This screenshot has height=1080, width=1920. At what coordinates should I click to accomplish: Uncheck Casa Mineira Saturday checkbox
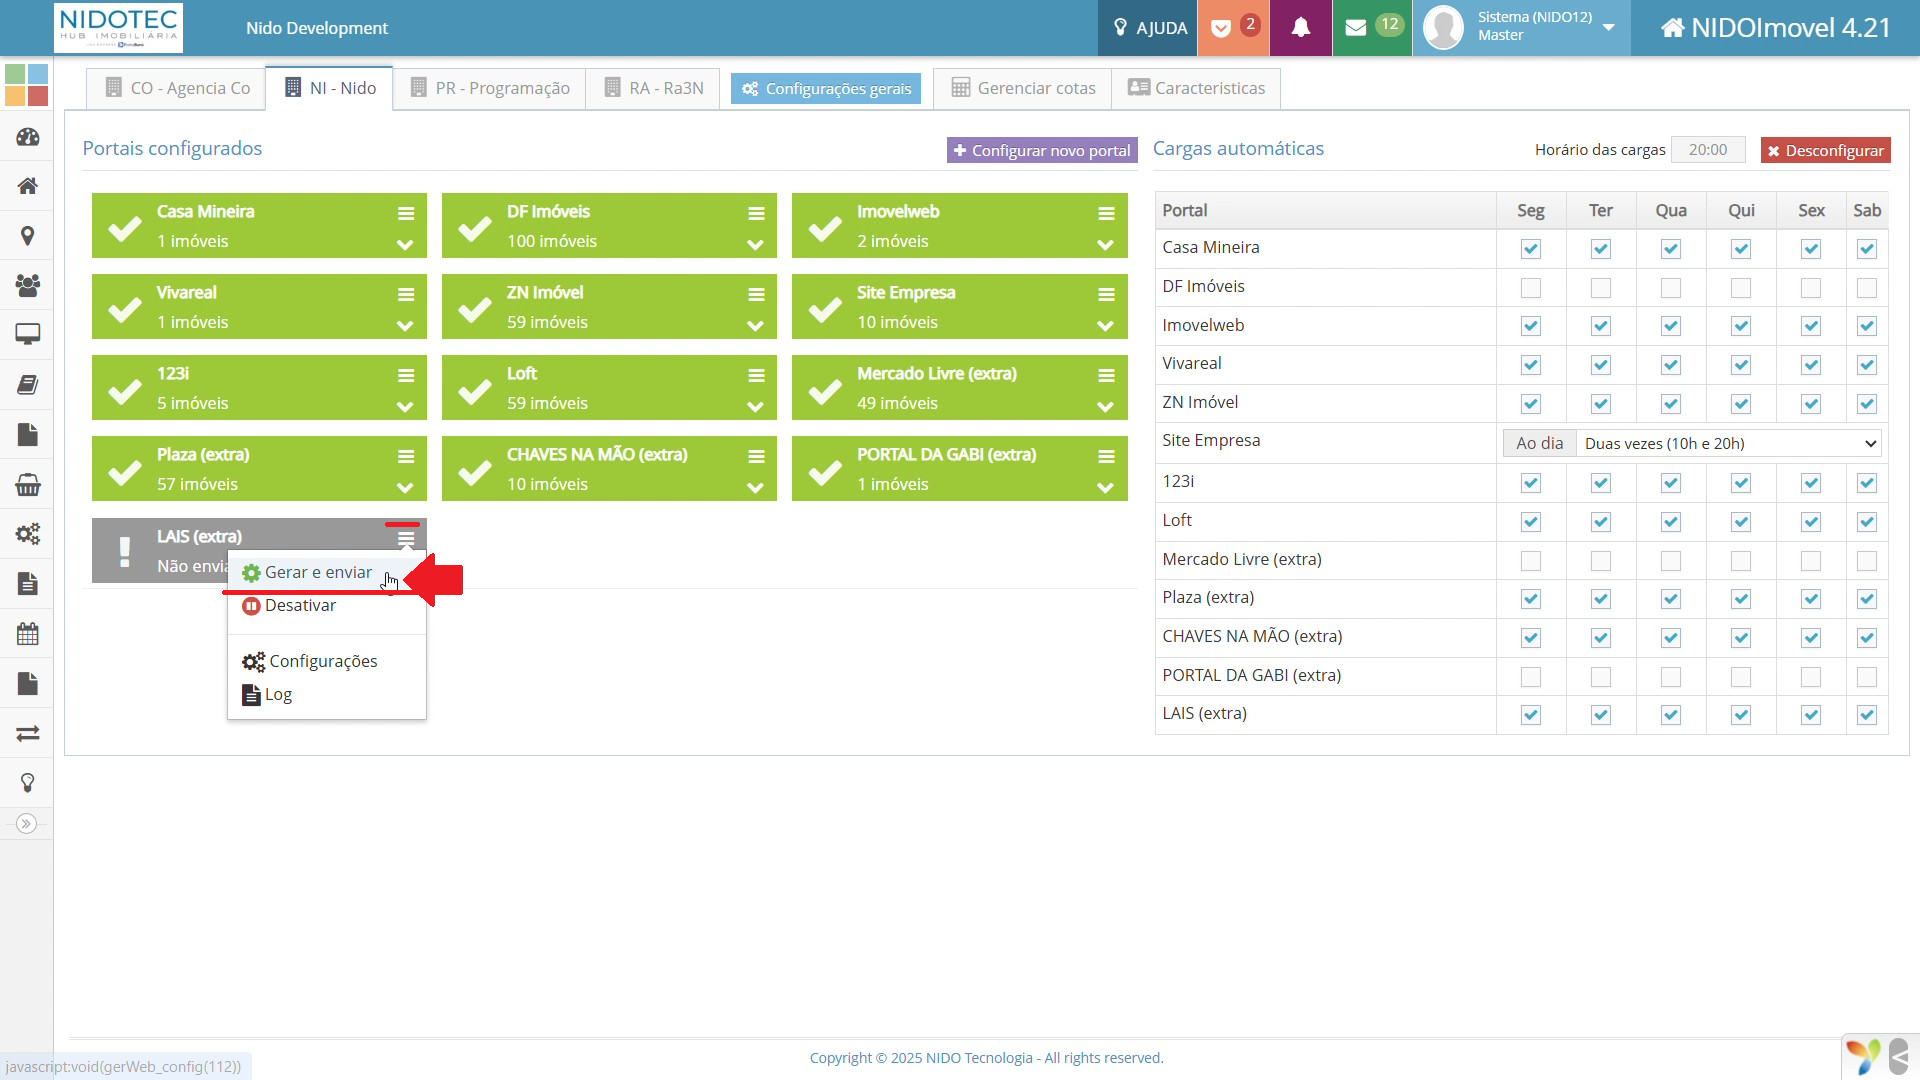[1866, 249]
